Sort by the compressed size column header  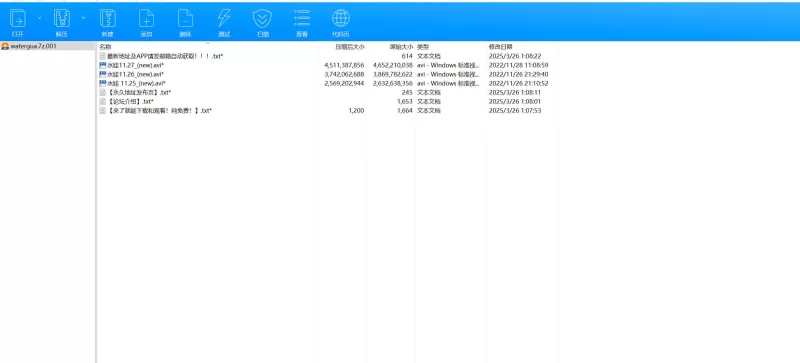(x=350, y=46)
